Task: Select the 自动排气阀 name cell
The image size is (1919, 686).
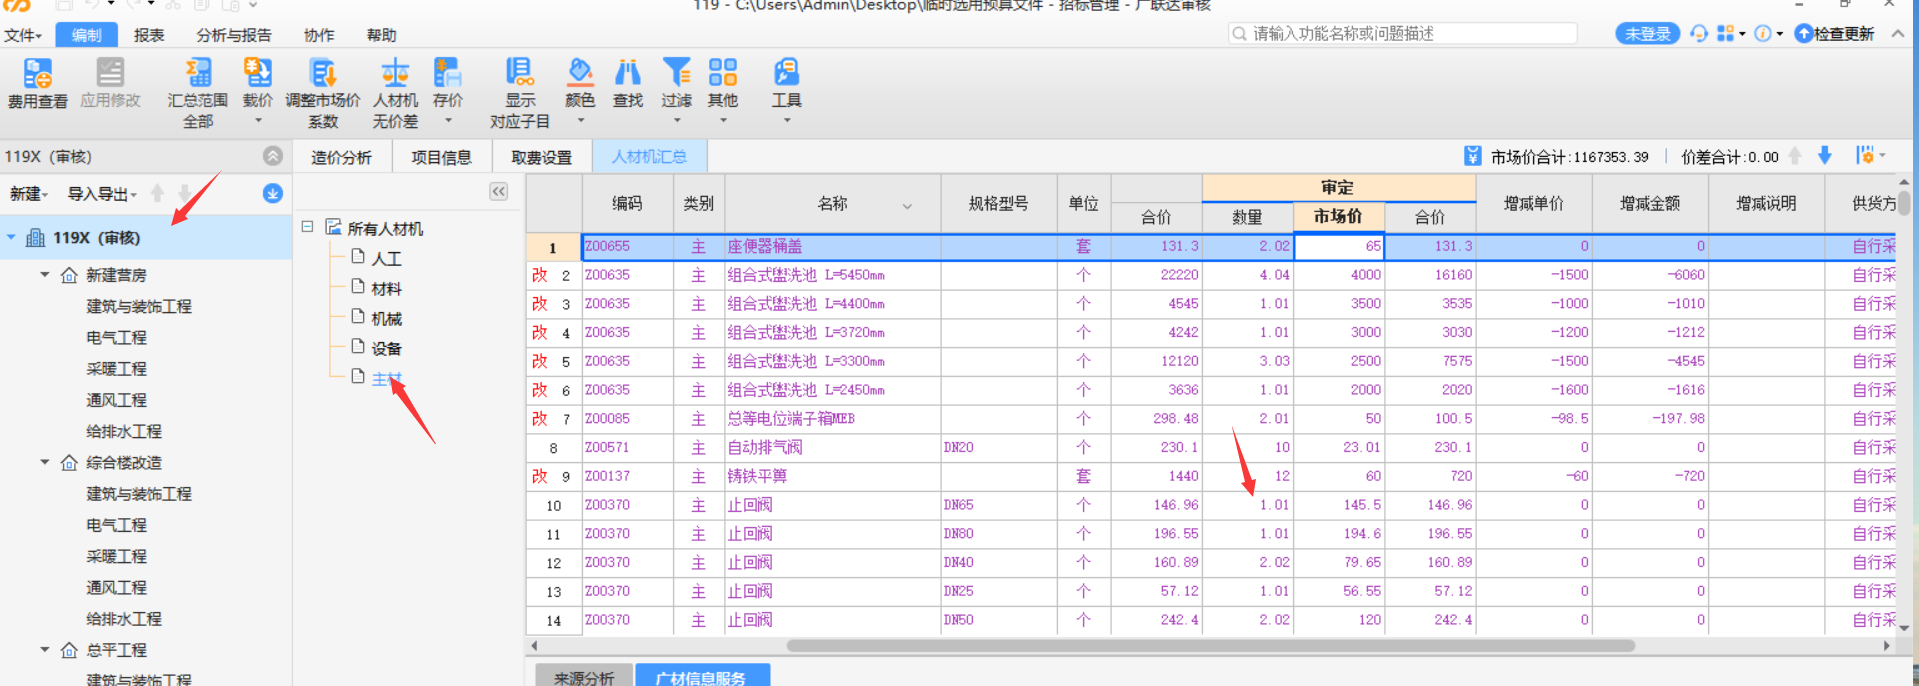Action: click(x=832, y=447)
